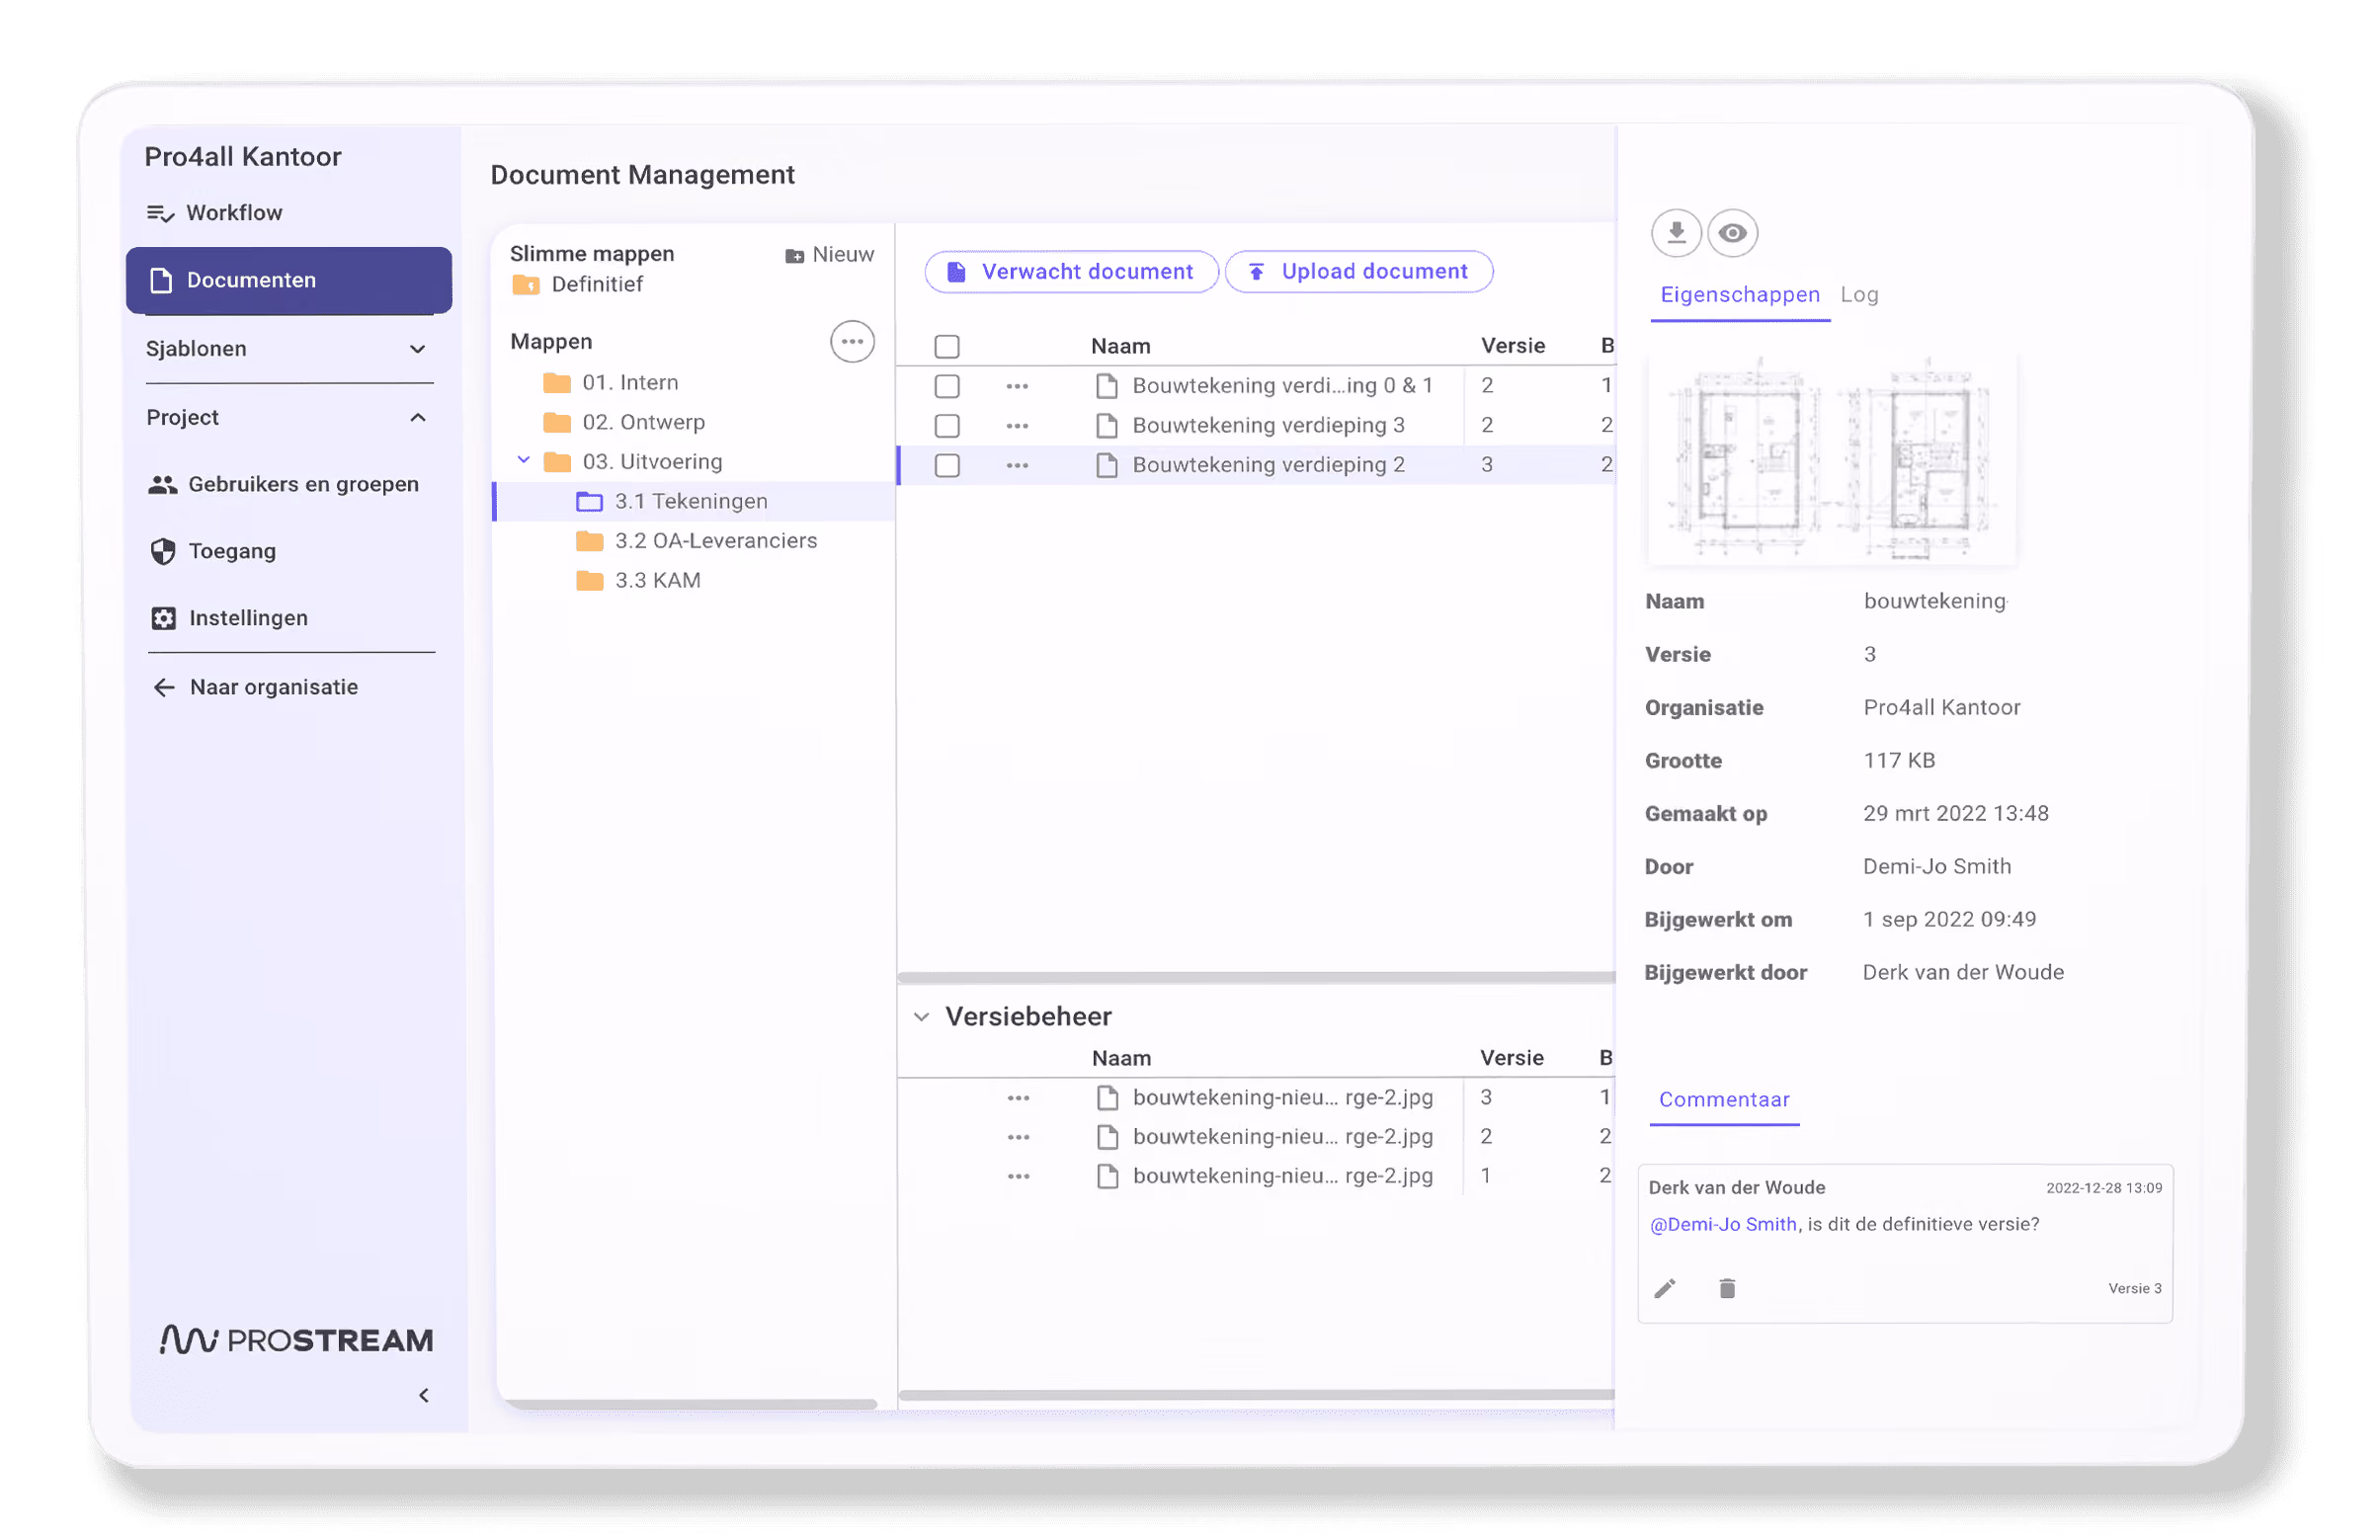Viewport: 2380px width, 1540px height.
Task: Collapse the 03. Uitvoering folder chevron
Action: tap(523, 460)
